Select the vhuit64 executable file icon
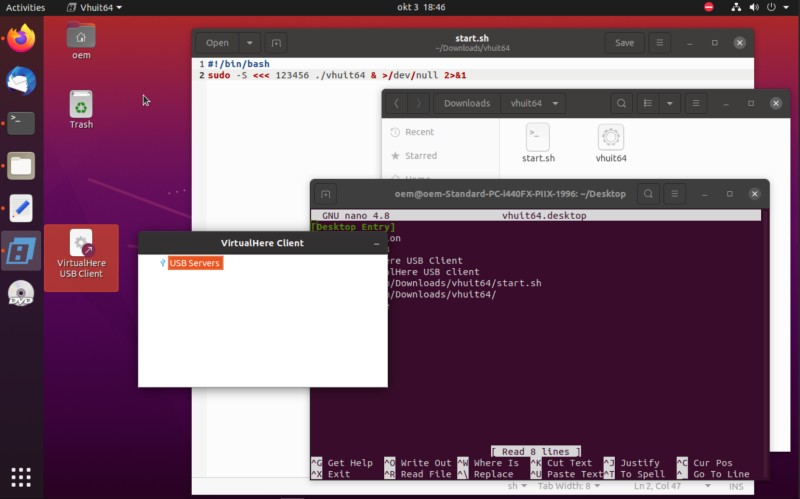The height and width of the screenshot is (499, 800). tap(611, 143)
